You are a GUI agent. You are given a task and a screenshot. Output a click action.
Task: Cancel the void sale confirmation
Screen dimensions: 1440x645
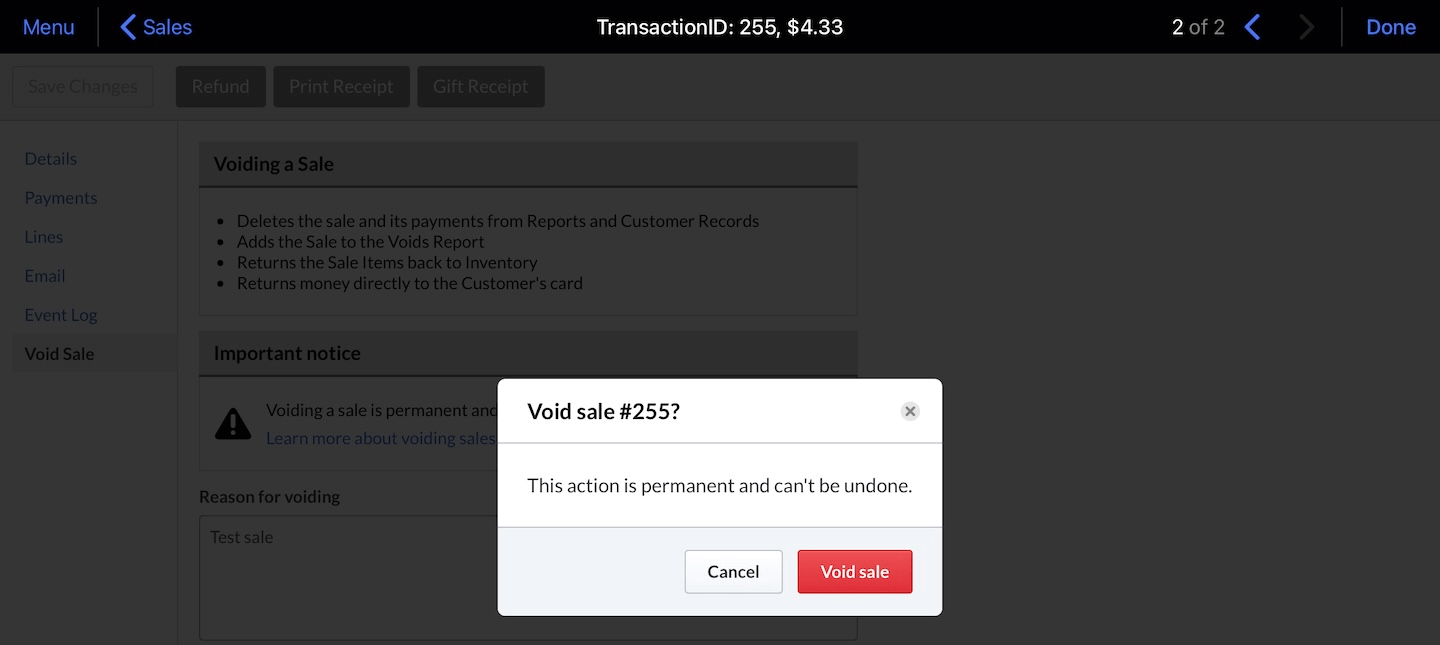[733, 571]
